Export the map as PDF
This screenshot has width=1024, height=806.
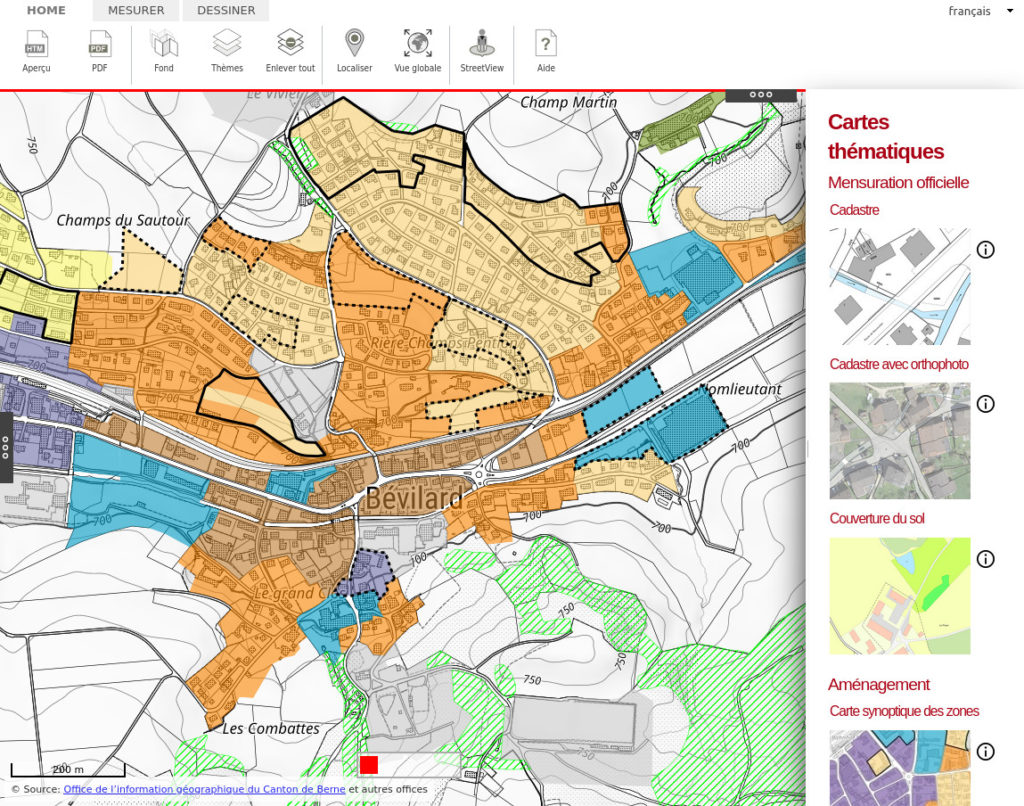(100, 51)
